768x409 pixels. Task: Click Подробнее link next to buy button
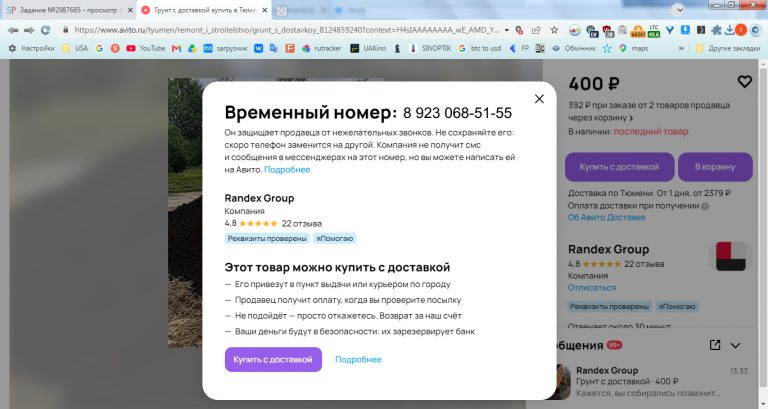(x=358, y=360)
